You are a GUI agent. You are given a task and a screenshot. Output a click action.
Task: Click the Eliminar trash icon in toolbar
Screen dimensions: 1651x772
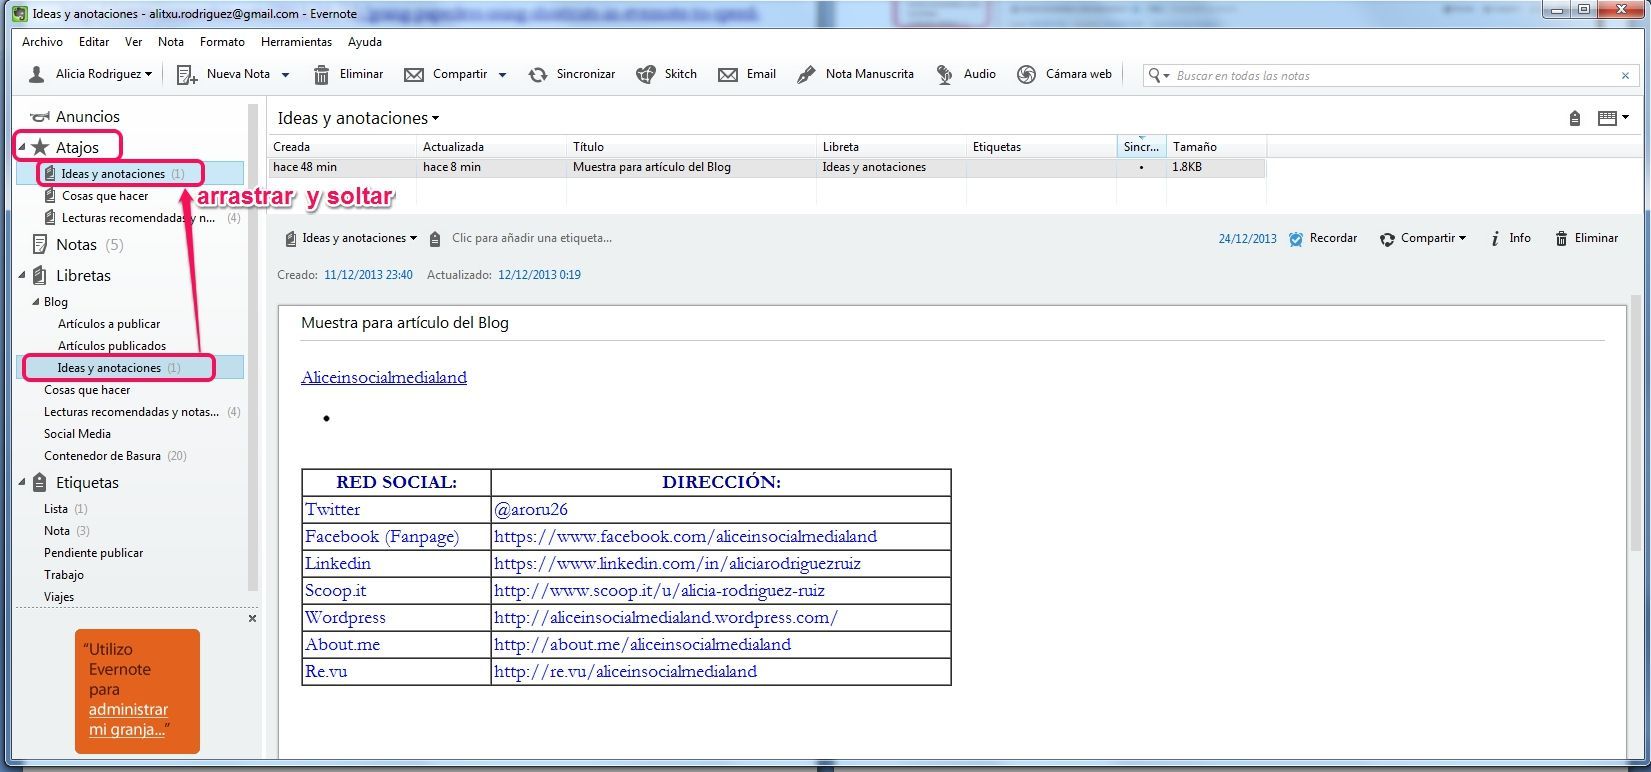(322, 75)
